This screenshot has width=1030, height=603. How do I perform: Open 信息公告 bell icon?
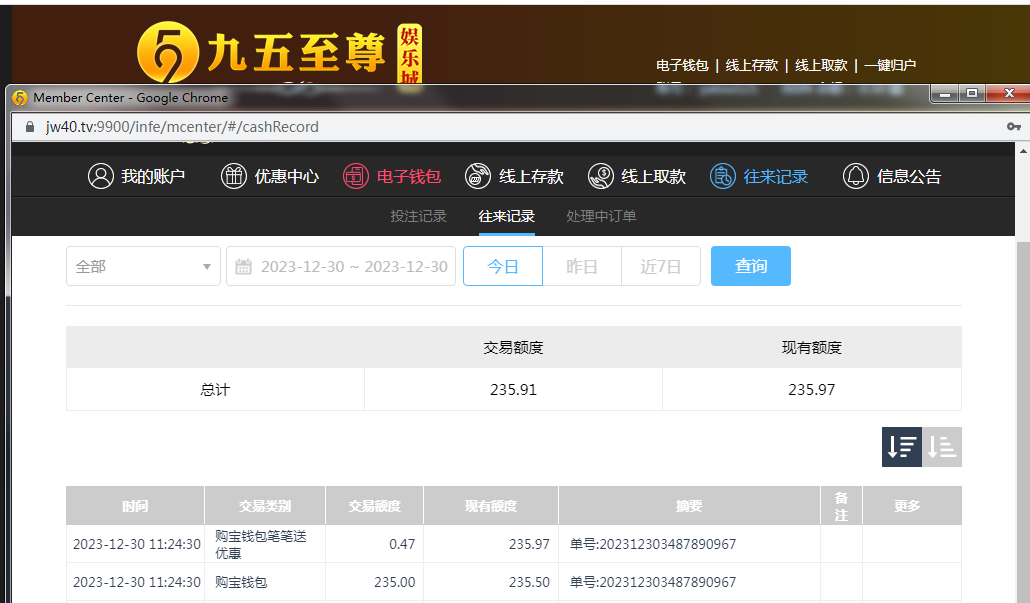pyautogui.click(x=855, y=176)
